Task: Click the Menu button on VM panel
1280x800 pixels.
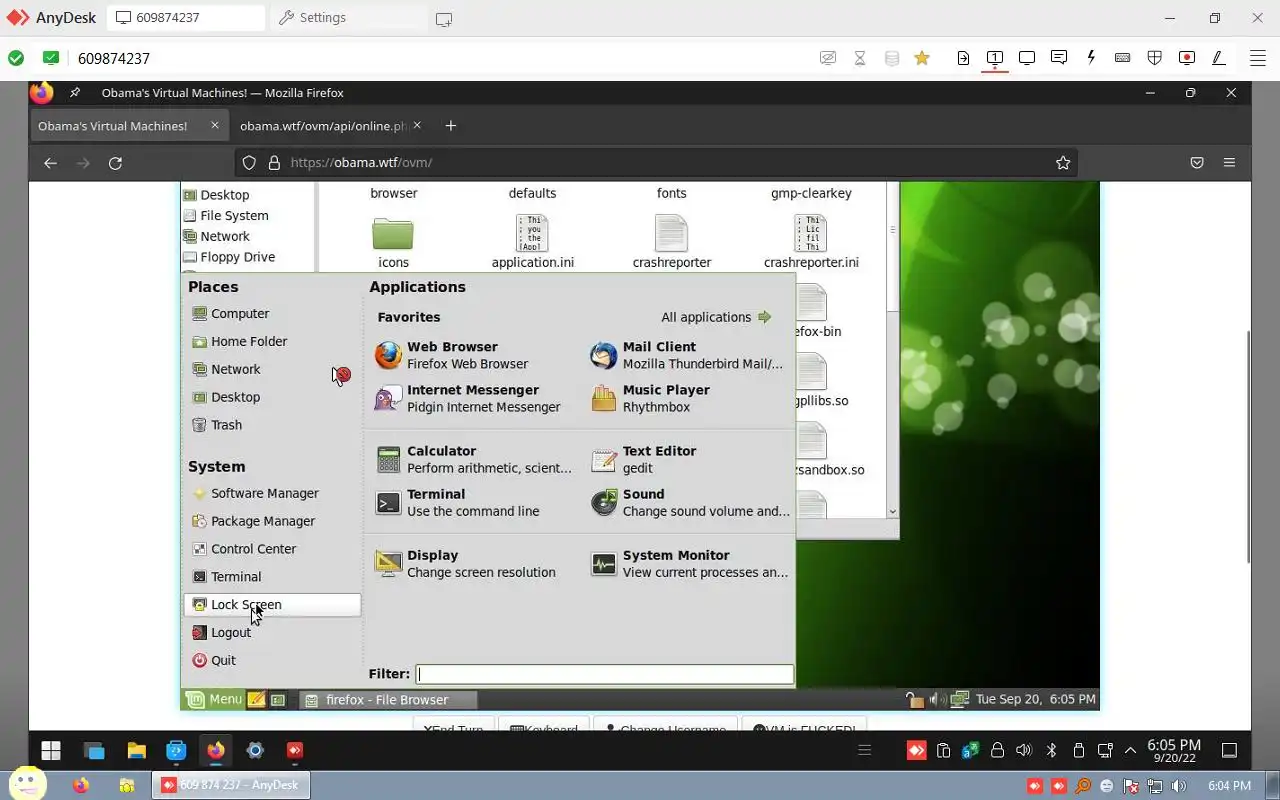Action: 214,699
